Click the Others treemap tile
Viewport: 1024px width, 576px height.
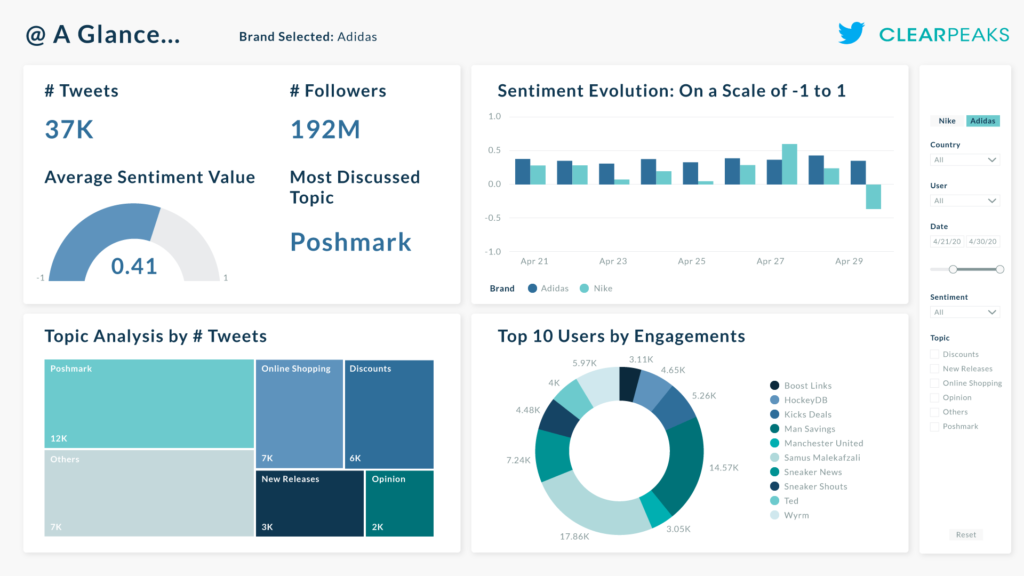point(149,493)
